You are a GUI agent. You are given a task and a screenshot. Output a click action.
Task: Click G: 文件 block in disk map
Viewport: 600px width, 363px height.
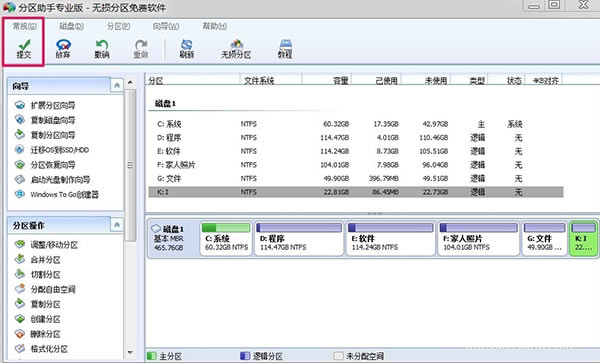(x=544, y=238)
